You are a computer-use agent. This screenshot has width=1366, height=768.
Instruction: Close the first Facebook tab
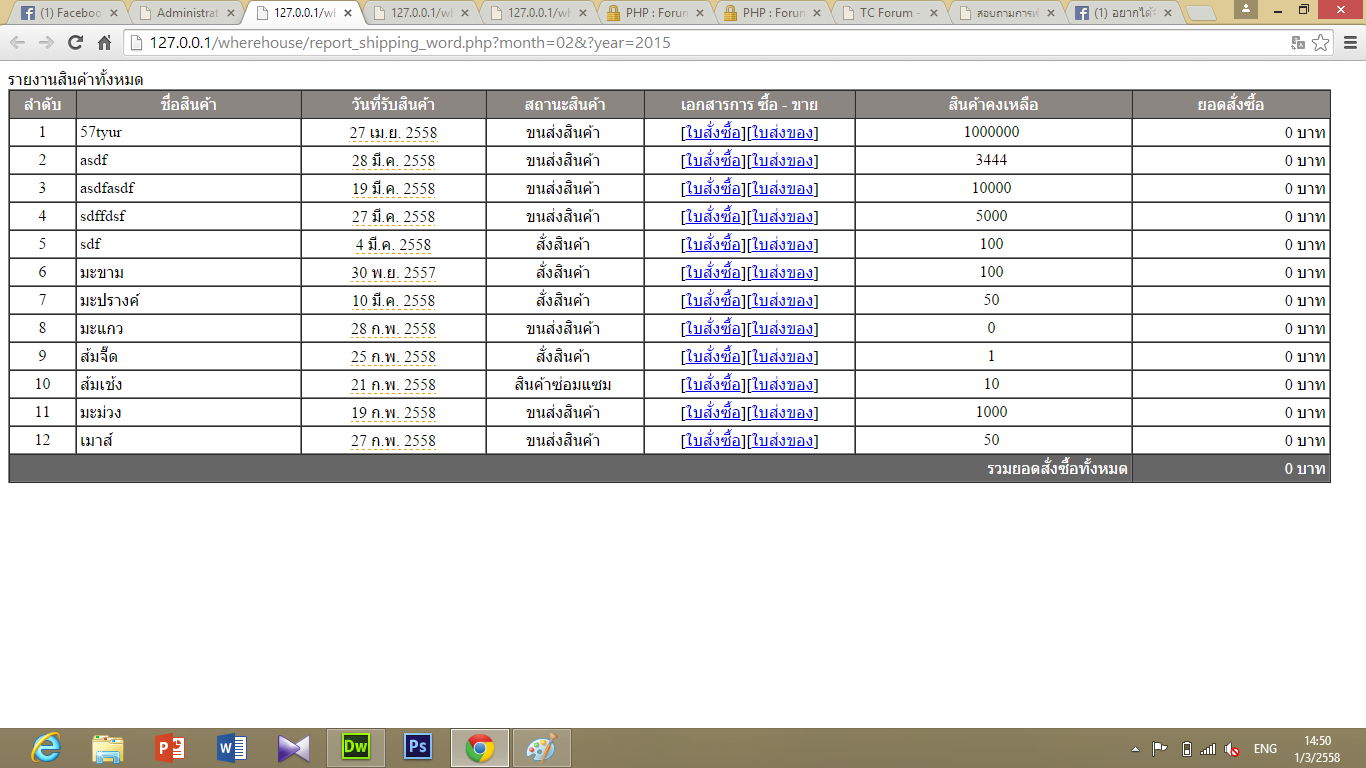coord(113,14)
